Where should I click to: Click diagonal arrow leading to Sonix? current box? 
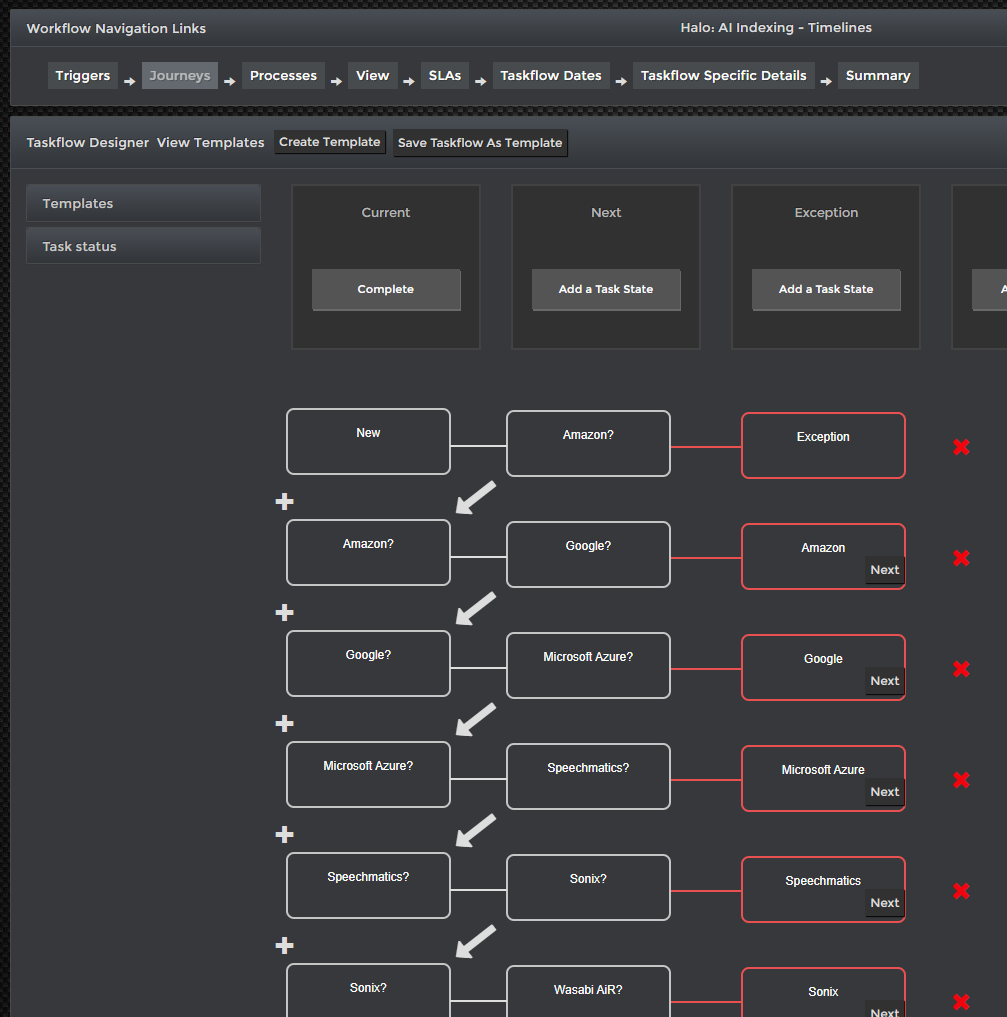pos(475,942)
